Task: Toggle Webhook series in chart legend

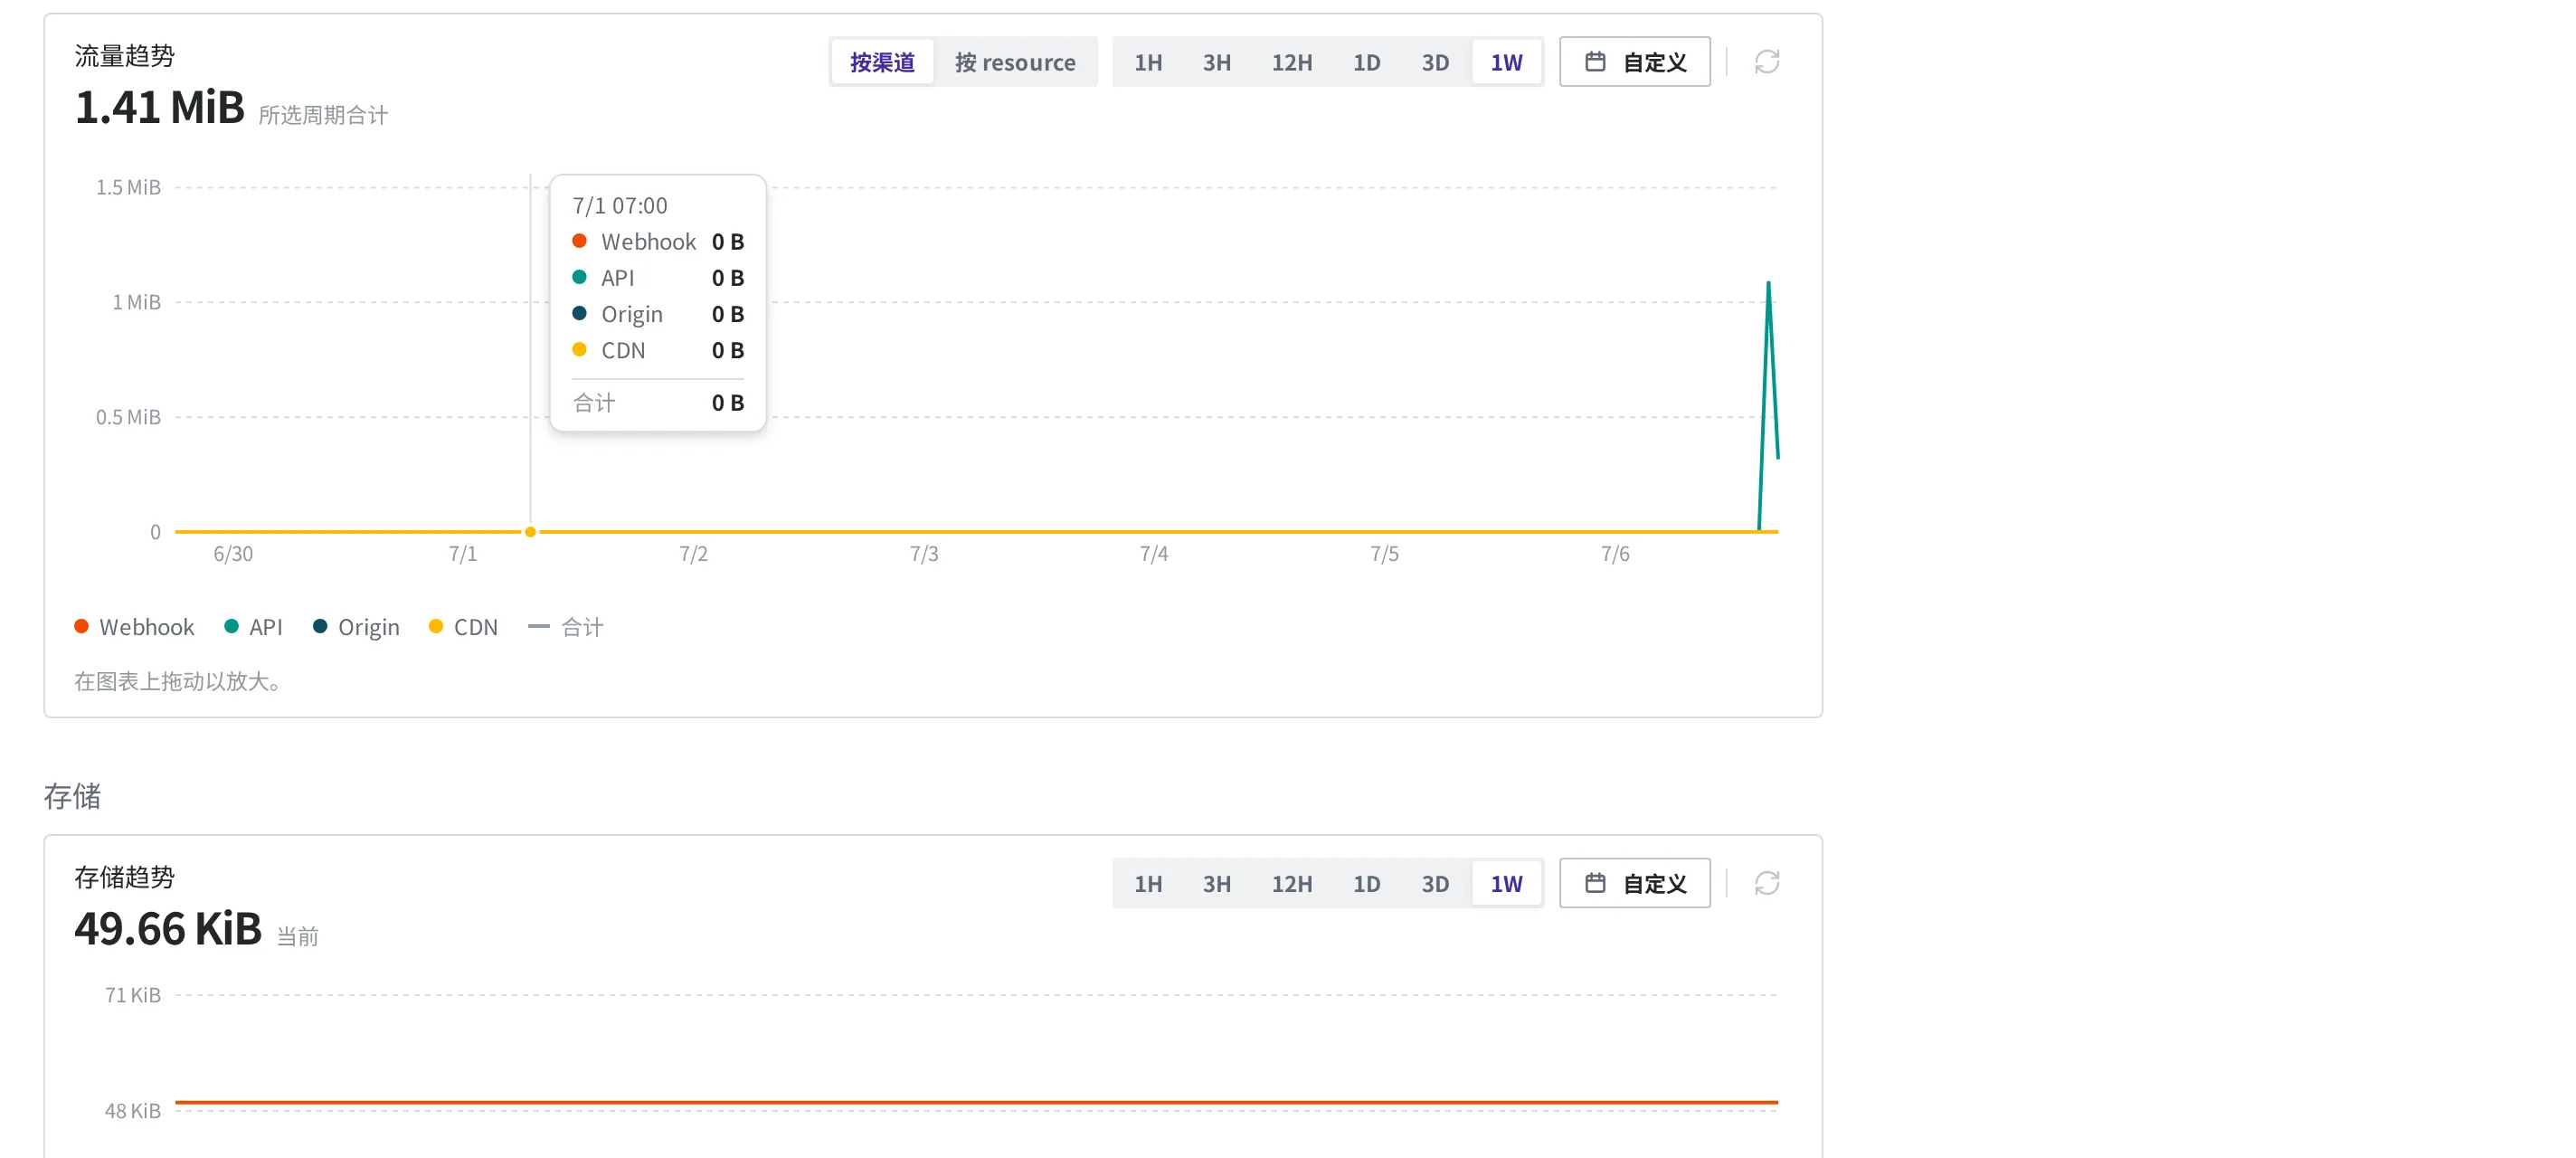Action: [134, 627]
